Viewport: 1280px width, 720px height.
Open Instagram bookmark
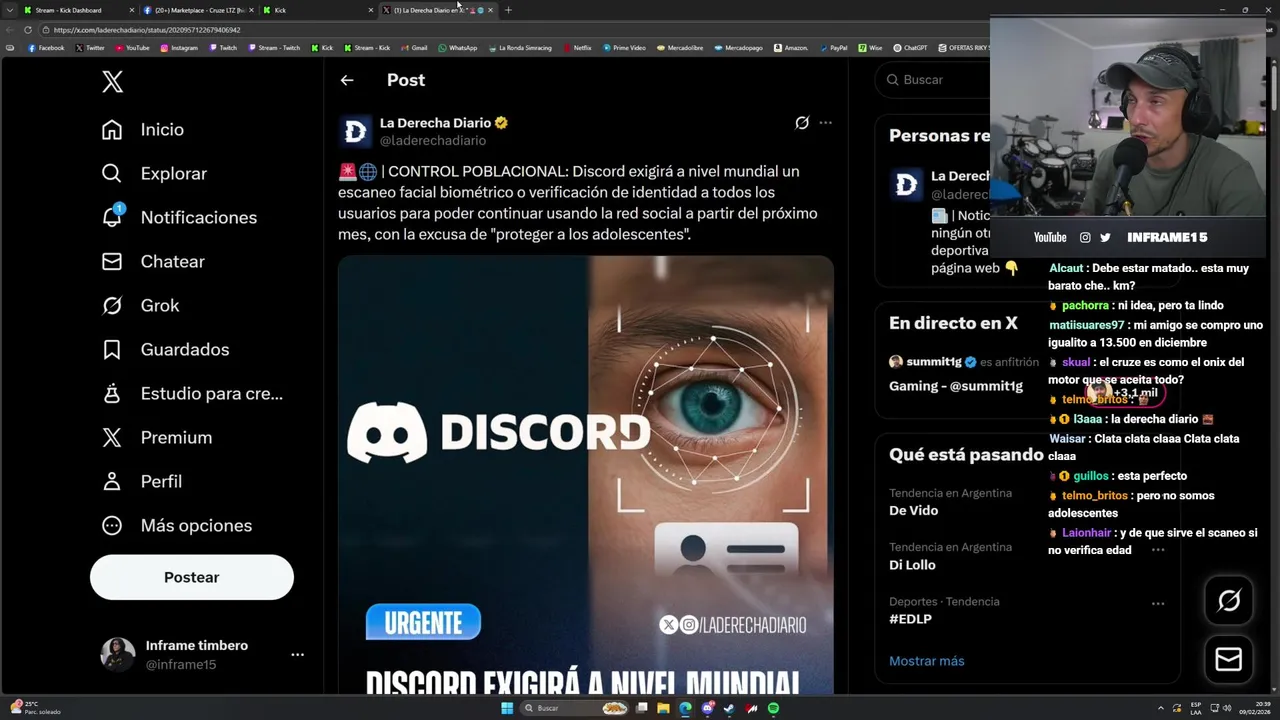point(179,48)
